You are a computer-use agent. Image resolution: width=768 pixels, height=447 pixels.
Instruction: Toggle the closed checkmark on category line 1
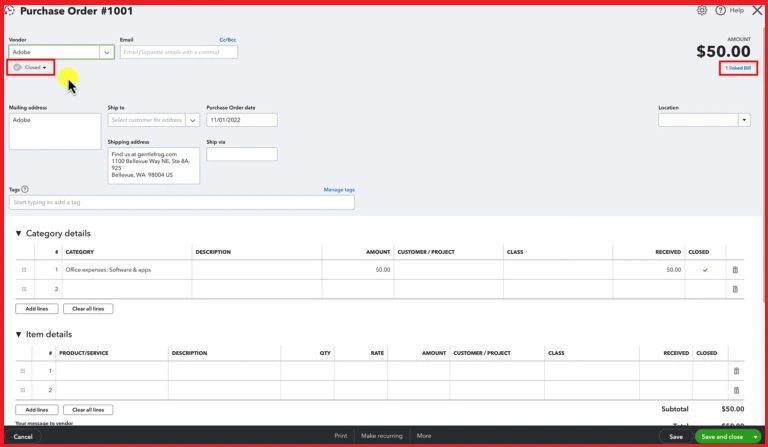coord(705,270)
